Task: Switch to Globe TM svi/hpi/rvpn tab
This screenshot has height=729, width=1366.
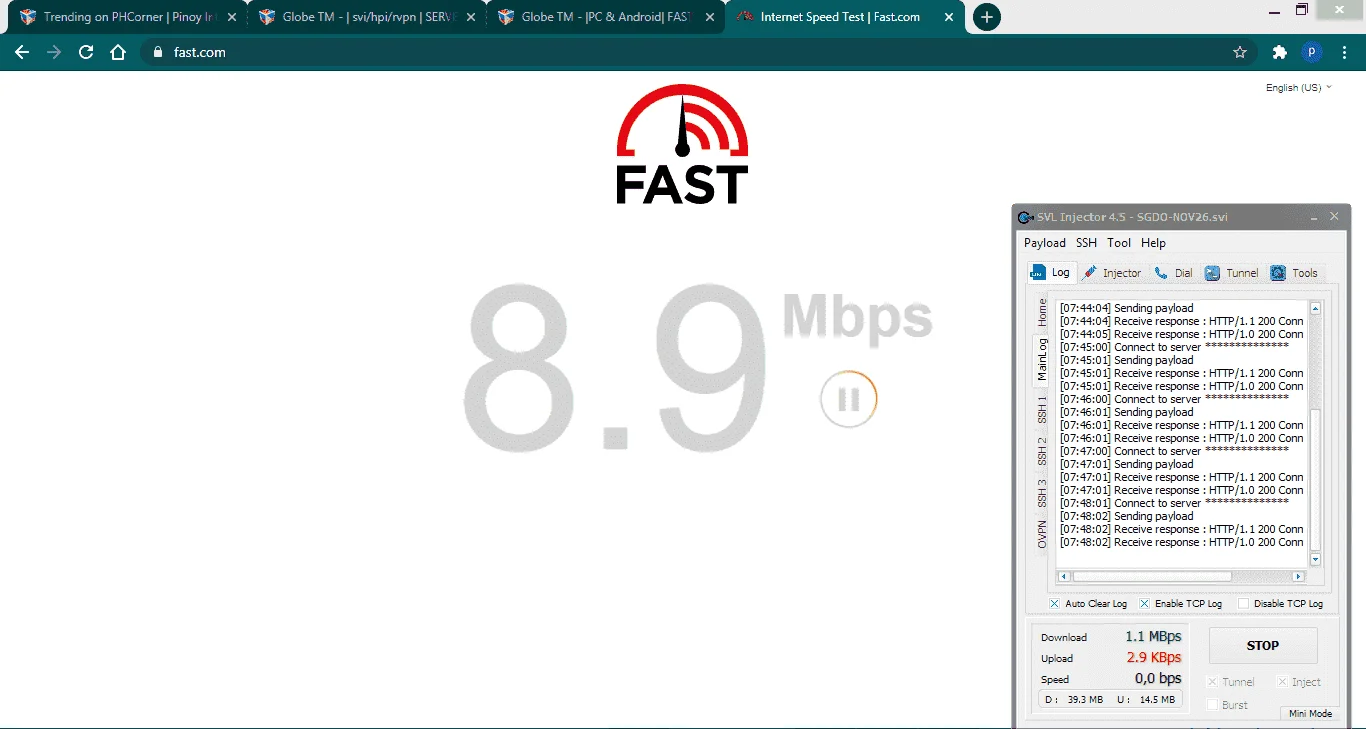Action: click(365, 17)
